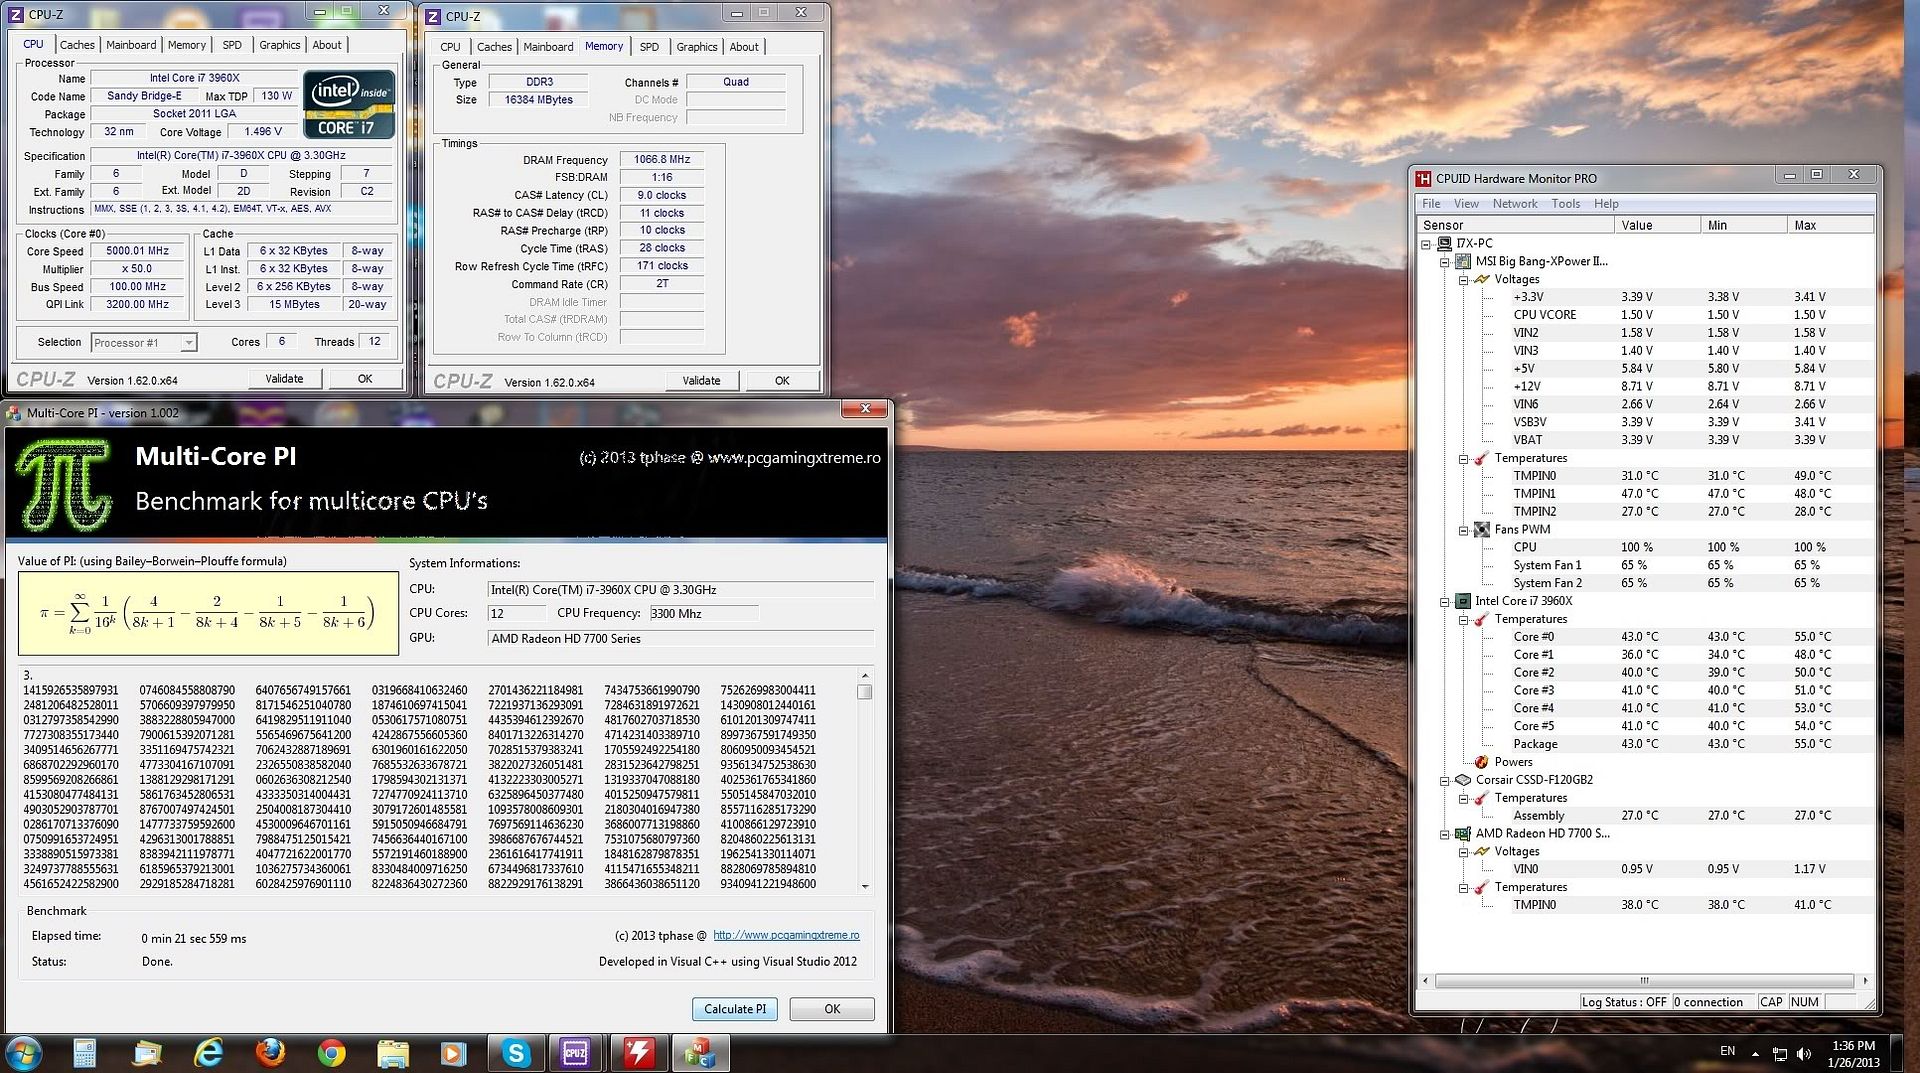The width and height of the screenshot is (1920, 1073).
Task: Click the volume speaker icon in system tray
Action: (1804, 1053)
